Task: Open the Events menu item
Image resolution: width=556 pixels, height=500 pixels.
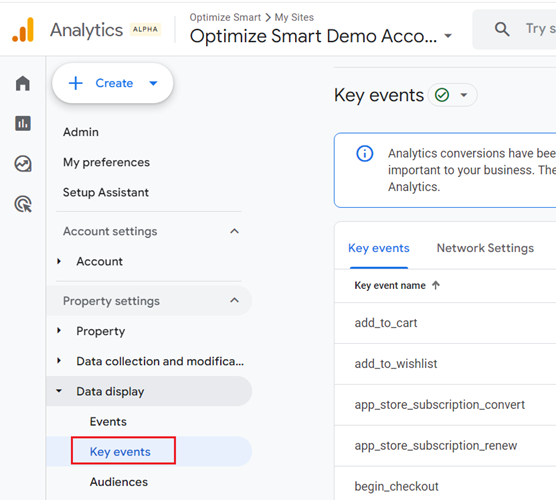Action: point(108,422)
